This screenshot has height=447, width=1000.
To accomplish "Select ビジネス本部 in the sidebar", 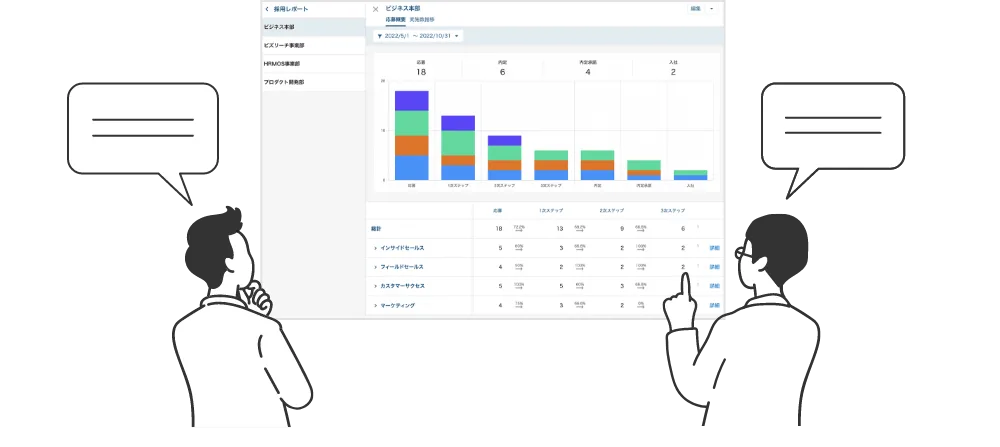I will click(x=312, y=27).
